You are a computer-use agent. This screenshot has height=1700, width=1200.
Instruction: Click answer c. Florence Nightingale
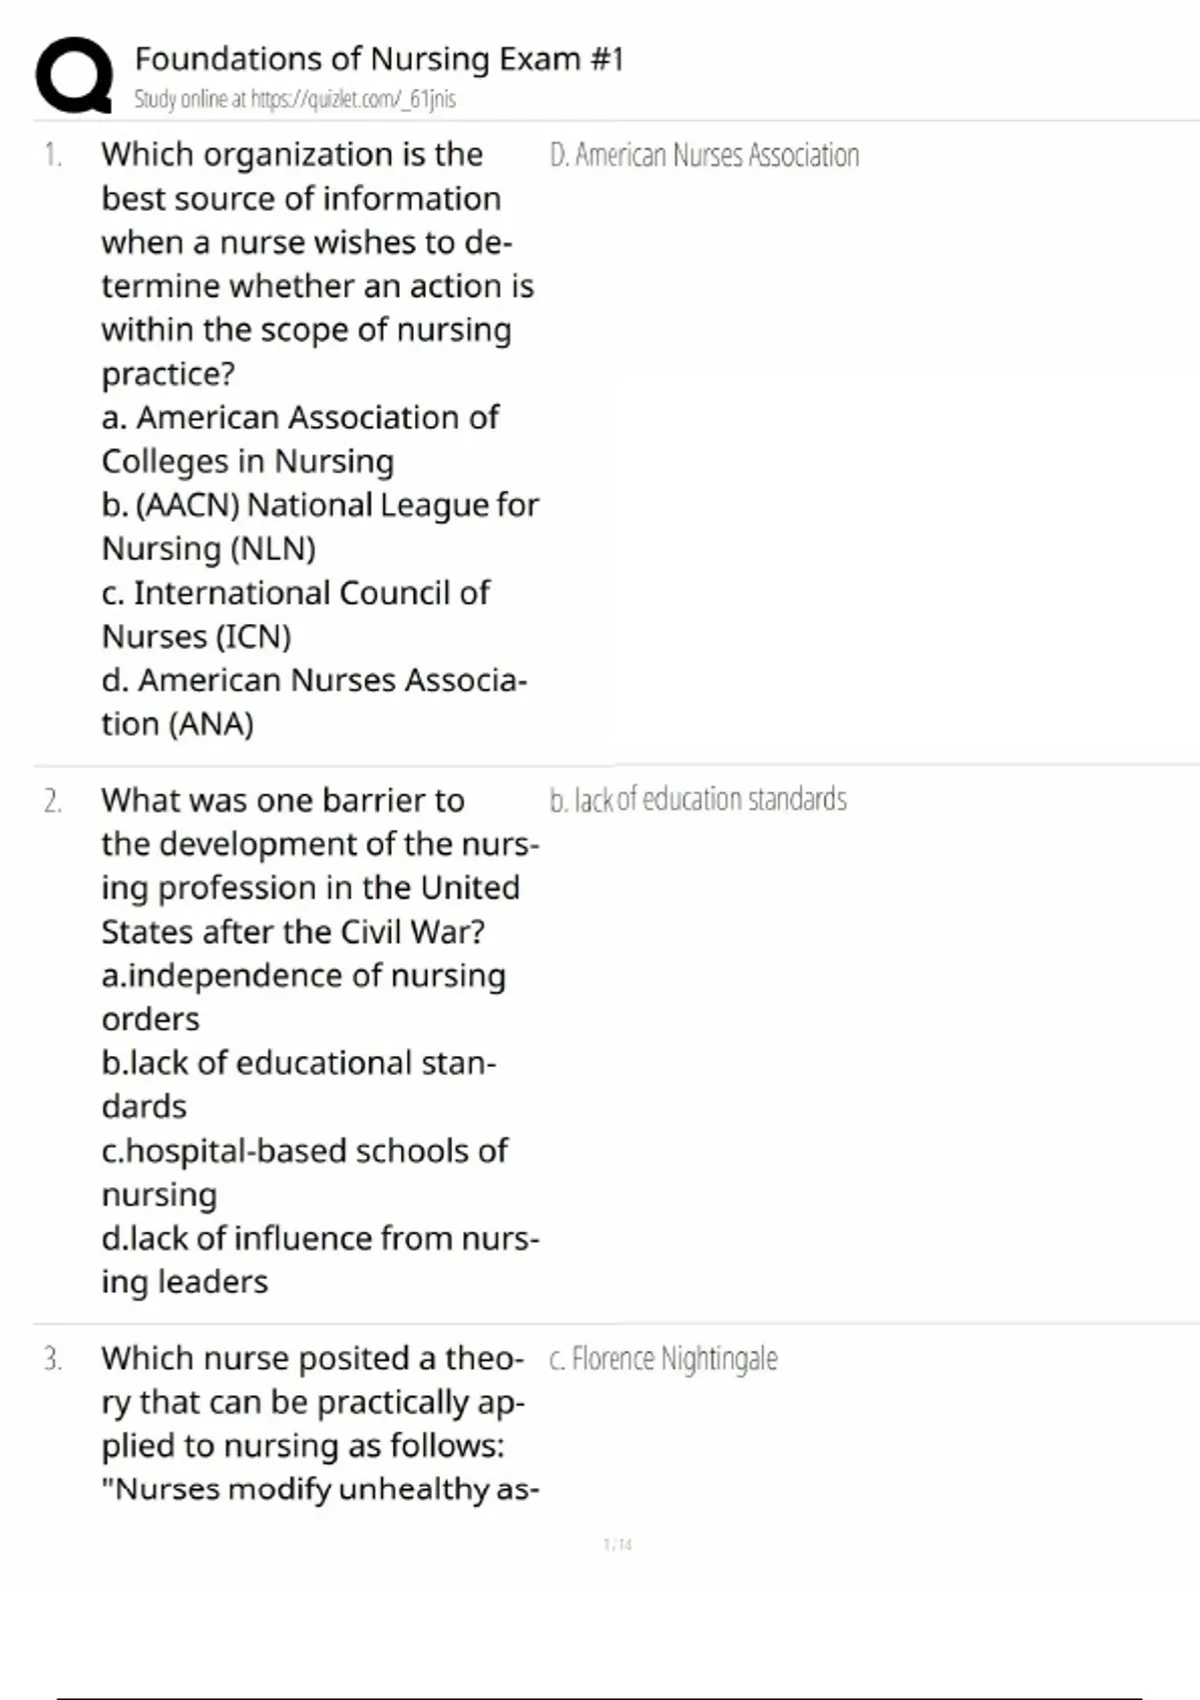point(663,1359)
